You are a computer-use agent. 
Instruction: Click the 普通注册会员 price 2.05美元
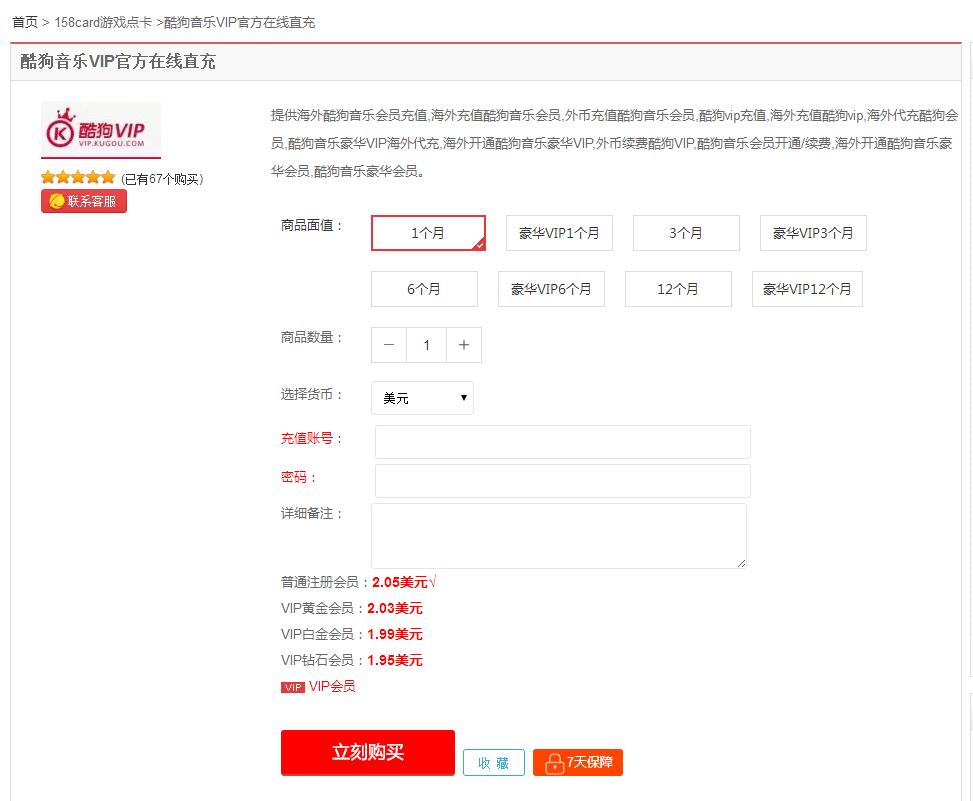coord(400,582)
